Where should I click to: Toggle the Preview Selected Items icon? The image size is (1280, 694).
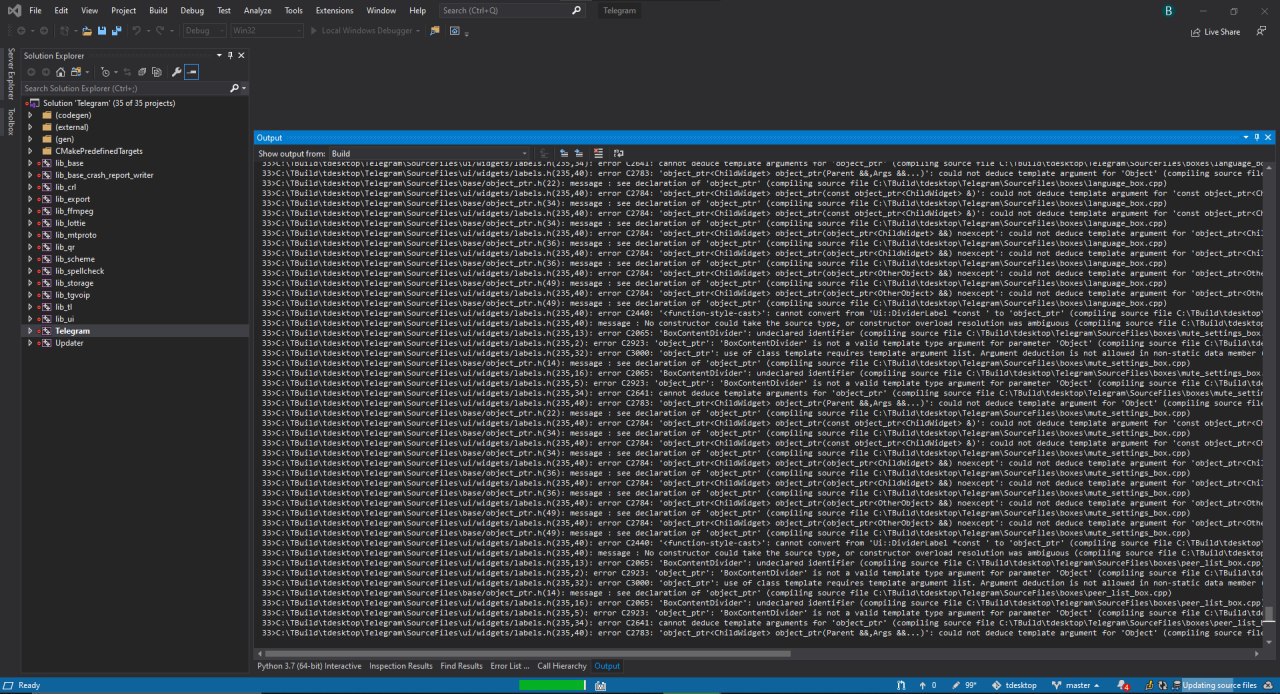coord(191,72)
